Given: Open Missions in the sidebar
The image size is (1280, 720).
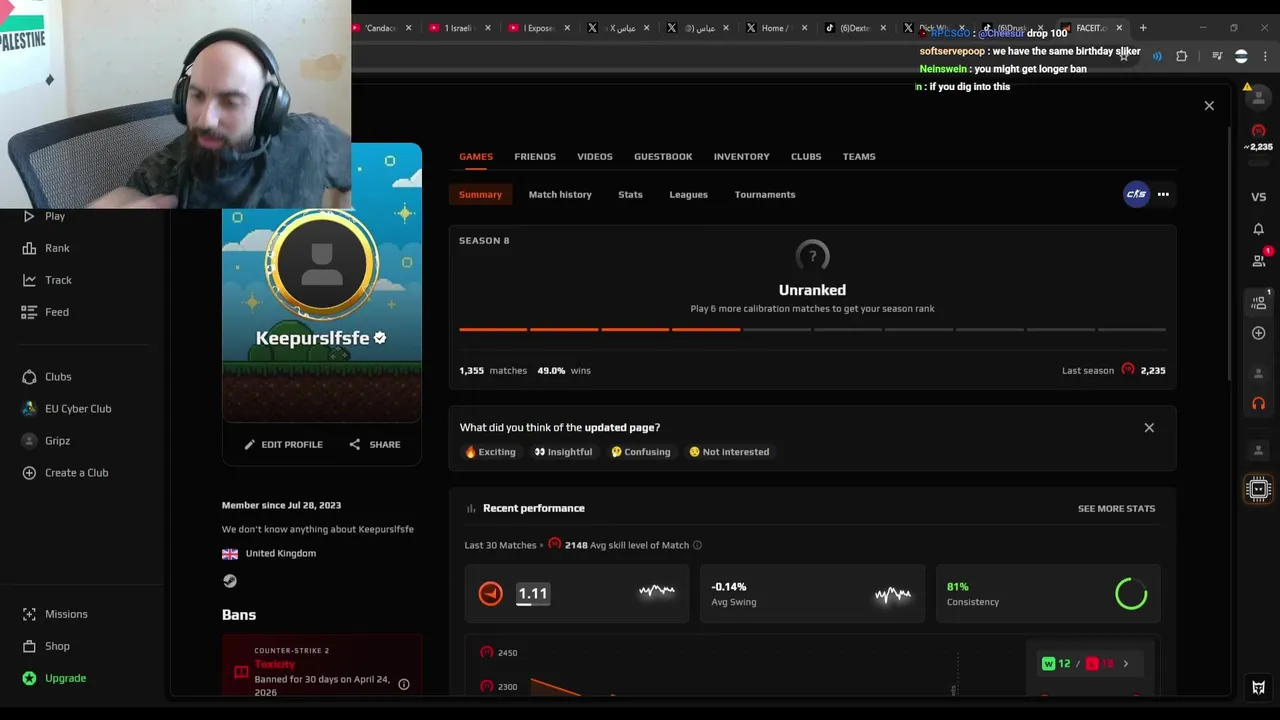Looking at the screenshot, I should [x=54, y=614].
